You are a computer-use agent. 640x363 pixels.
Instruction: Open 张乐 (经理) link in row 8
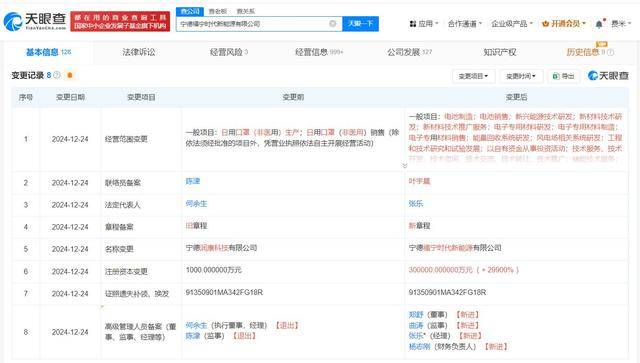pos(416,336)
